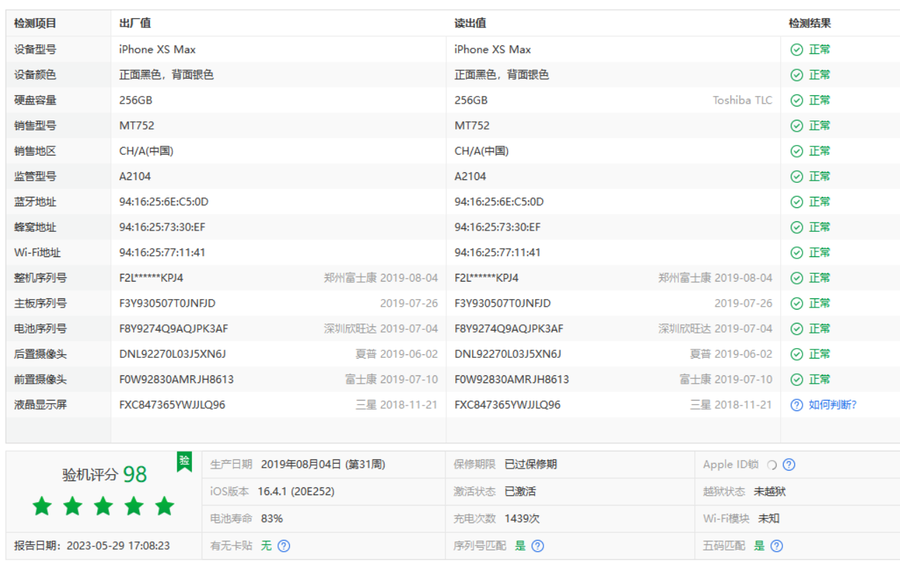The height and width of the screenshot is (575, 900).
Task: Click the green check icon in 蜂窝地址 row
Action: coord(797,227)
